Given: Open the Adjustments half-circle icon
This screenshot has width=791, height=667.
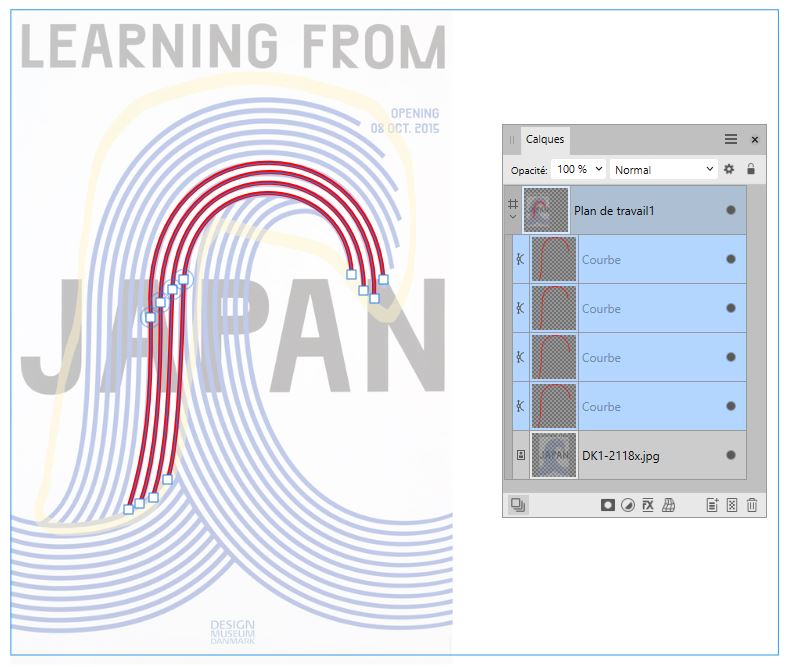Looking at the screenshot, I should [628, 505].
